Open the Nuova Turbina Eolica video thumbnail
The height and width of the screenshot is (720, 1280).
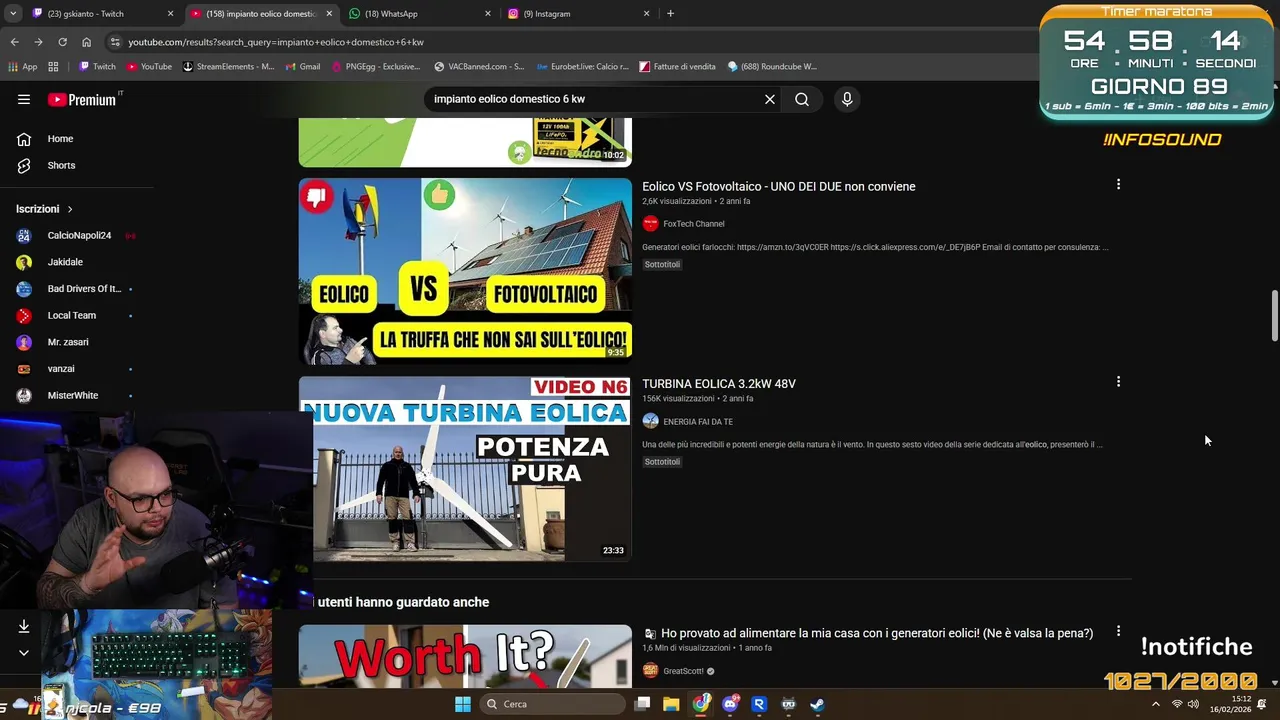pos(465,468)
